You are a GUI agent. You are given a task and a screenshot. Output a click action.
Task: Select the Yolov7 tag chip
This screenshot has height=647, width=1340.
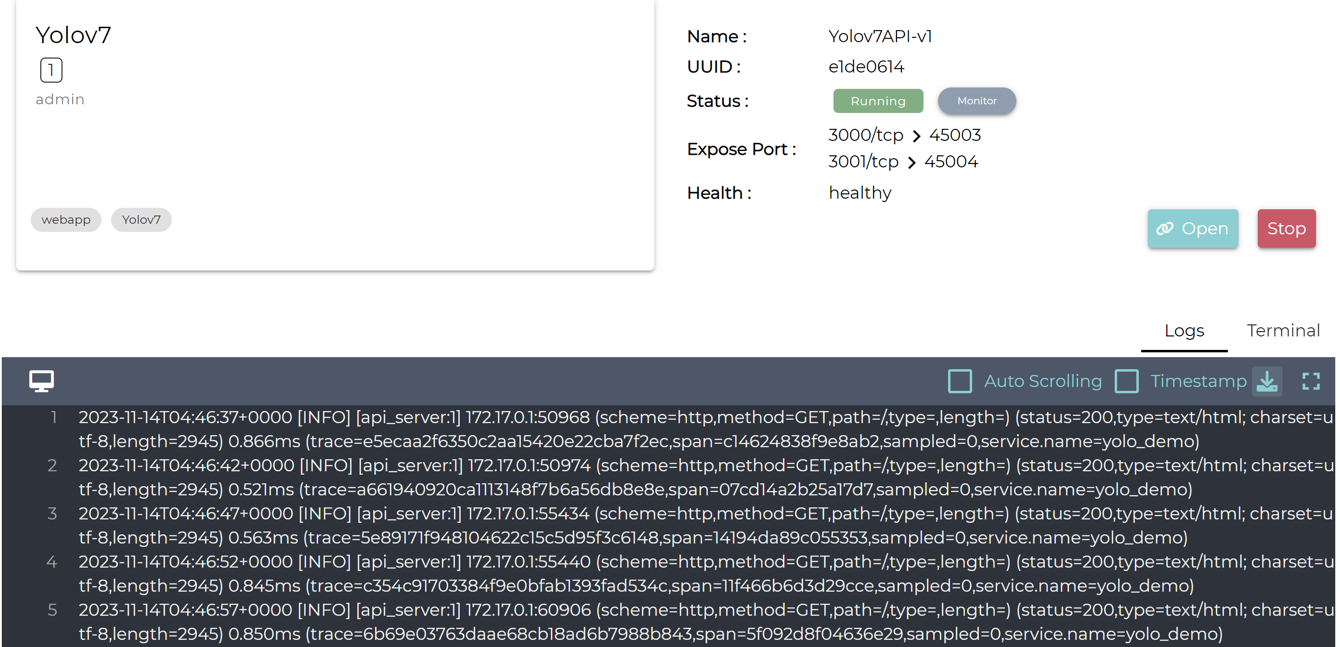point(141,220)
